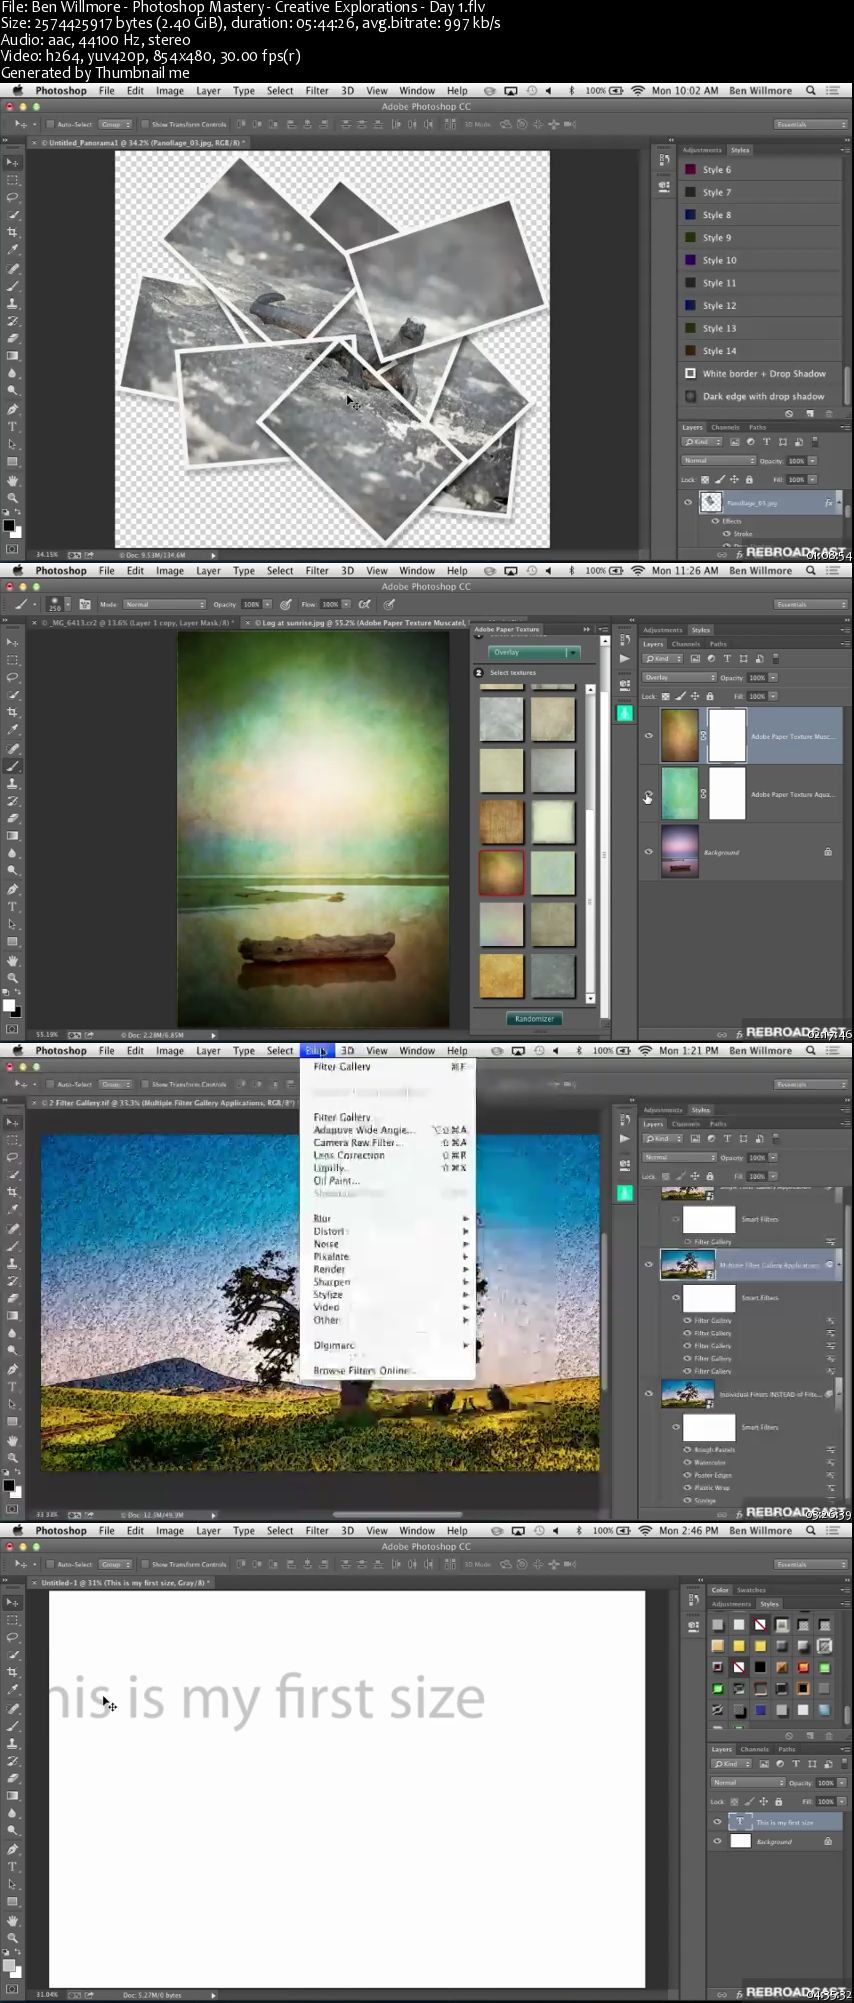Click the Adobe Paper Texture Aqua... layer thumbnail
Image resolution: width=854 pixels, height=2003 pixels.
(680, 794)
